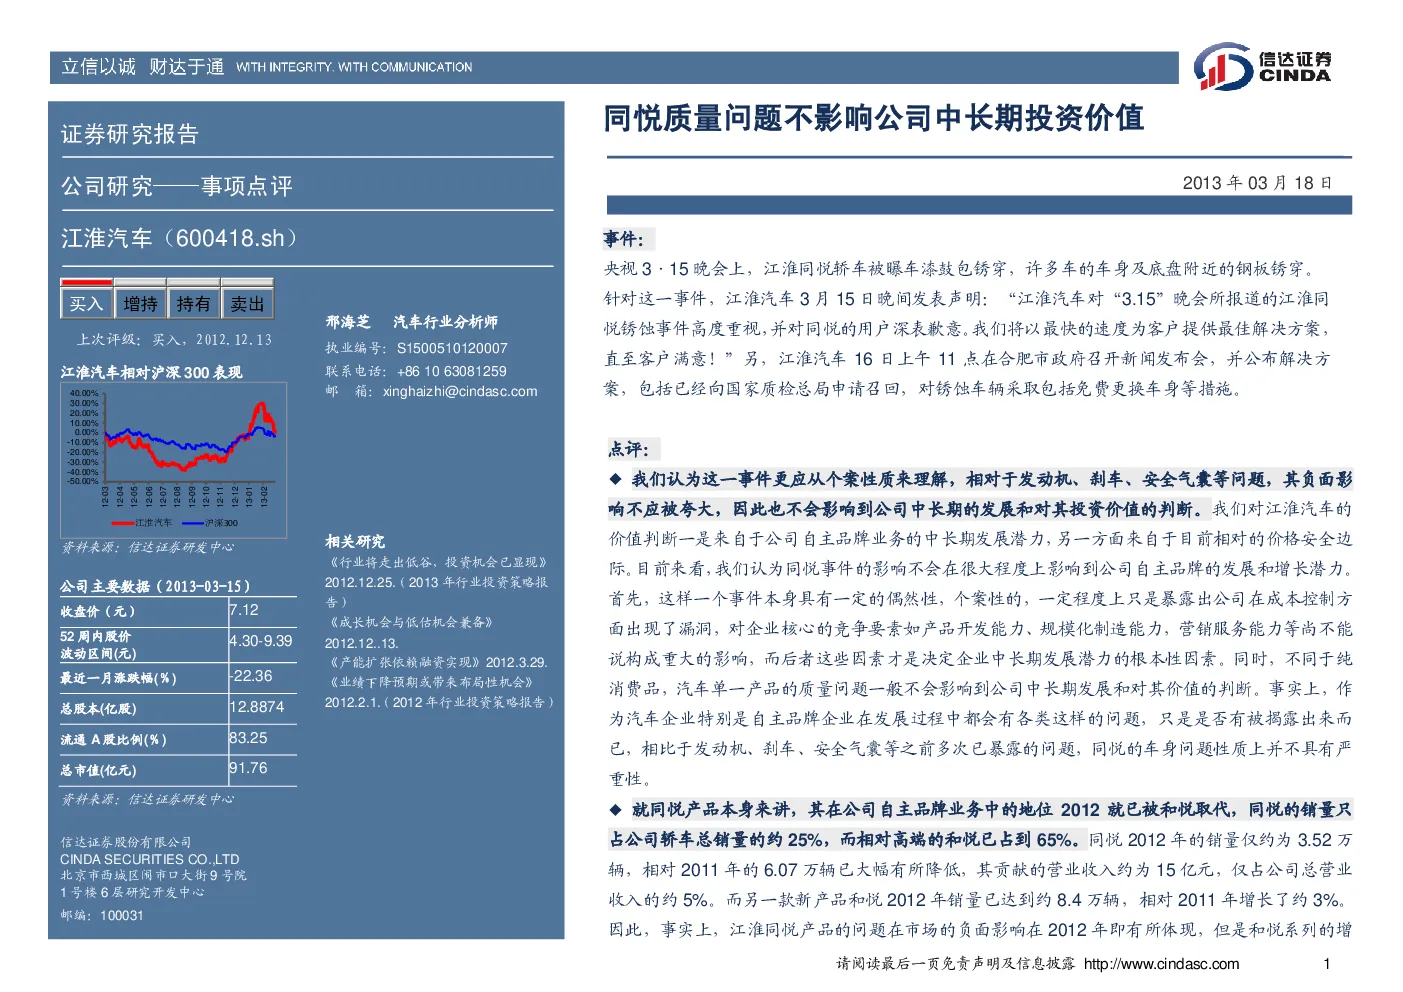Select the 增持 rating box
Image resolution: width=1403 pixels, height=992 pixels.
[x=140, y=303]
